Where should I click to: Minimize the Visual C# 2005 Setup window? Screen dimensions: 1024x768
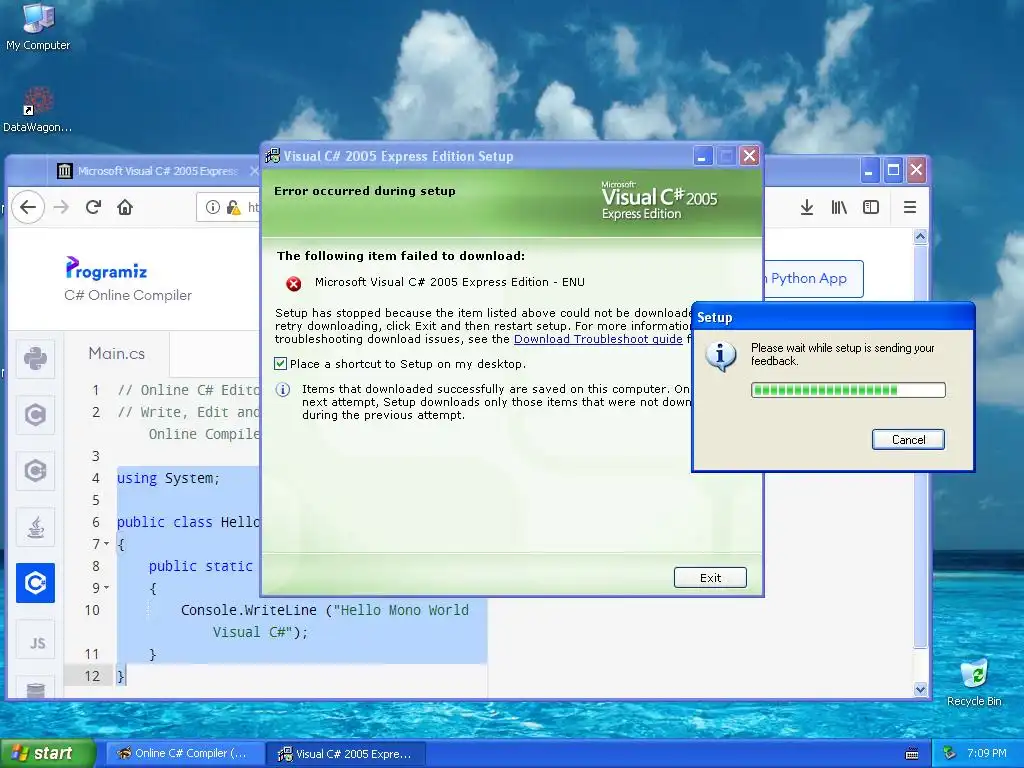[703, 156]
